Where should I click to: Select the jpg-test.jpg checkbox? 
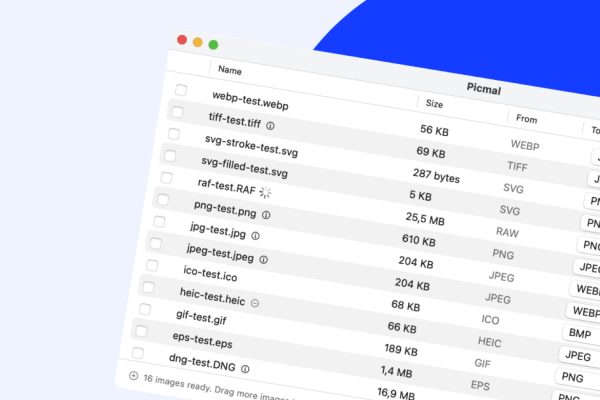[159, 221]
